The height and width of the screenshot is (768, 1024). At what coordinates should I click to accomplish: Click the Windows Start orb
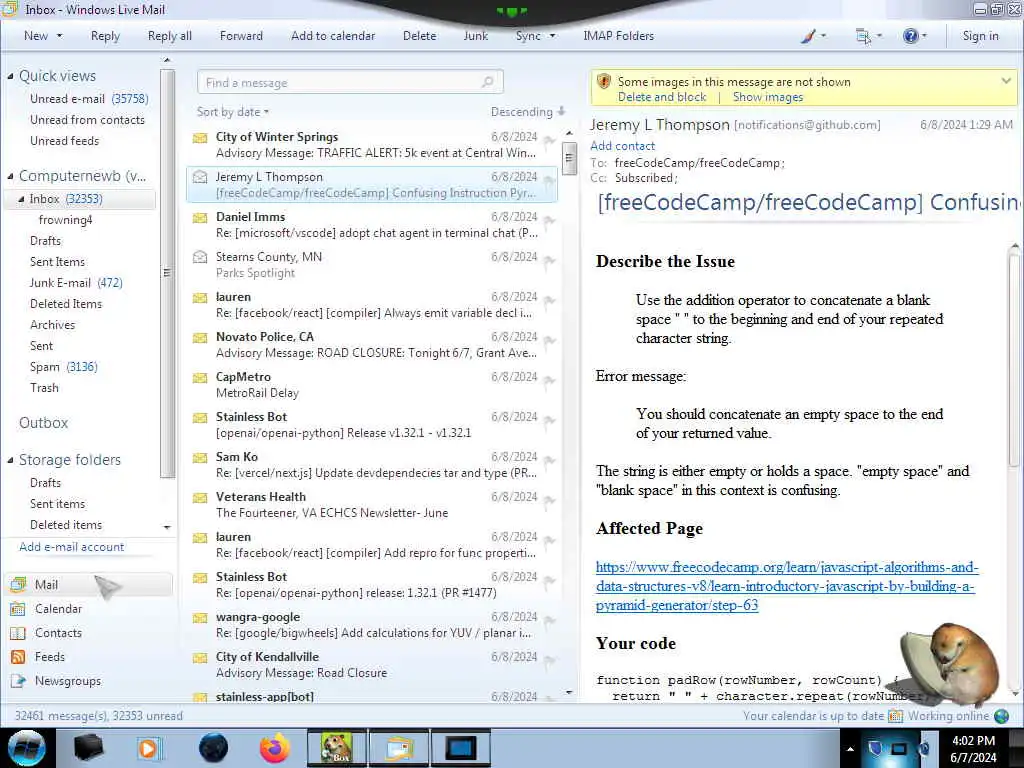point(27,748)
